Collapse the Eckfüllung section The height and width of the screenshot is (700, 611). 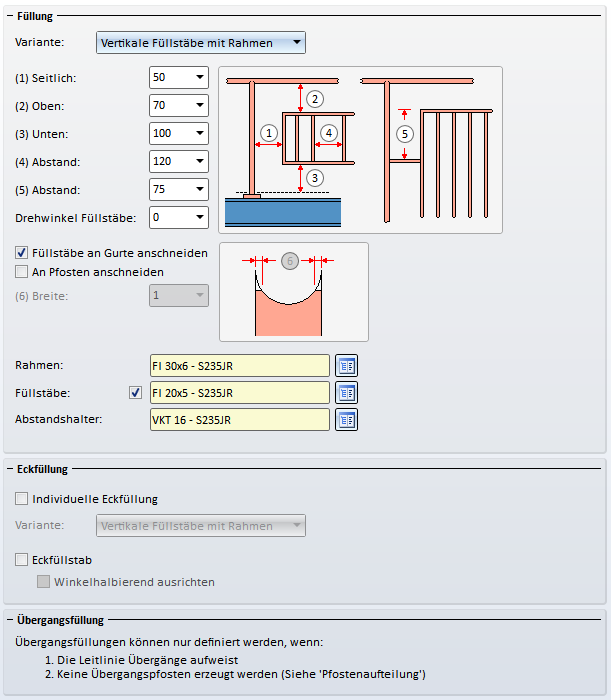click(10, 469)
